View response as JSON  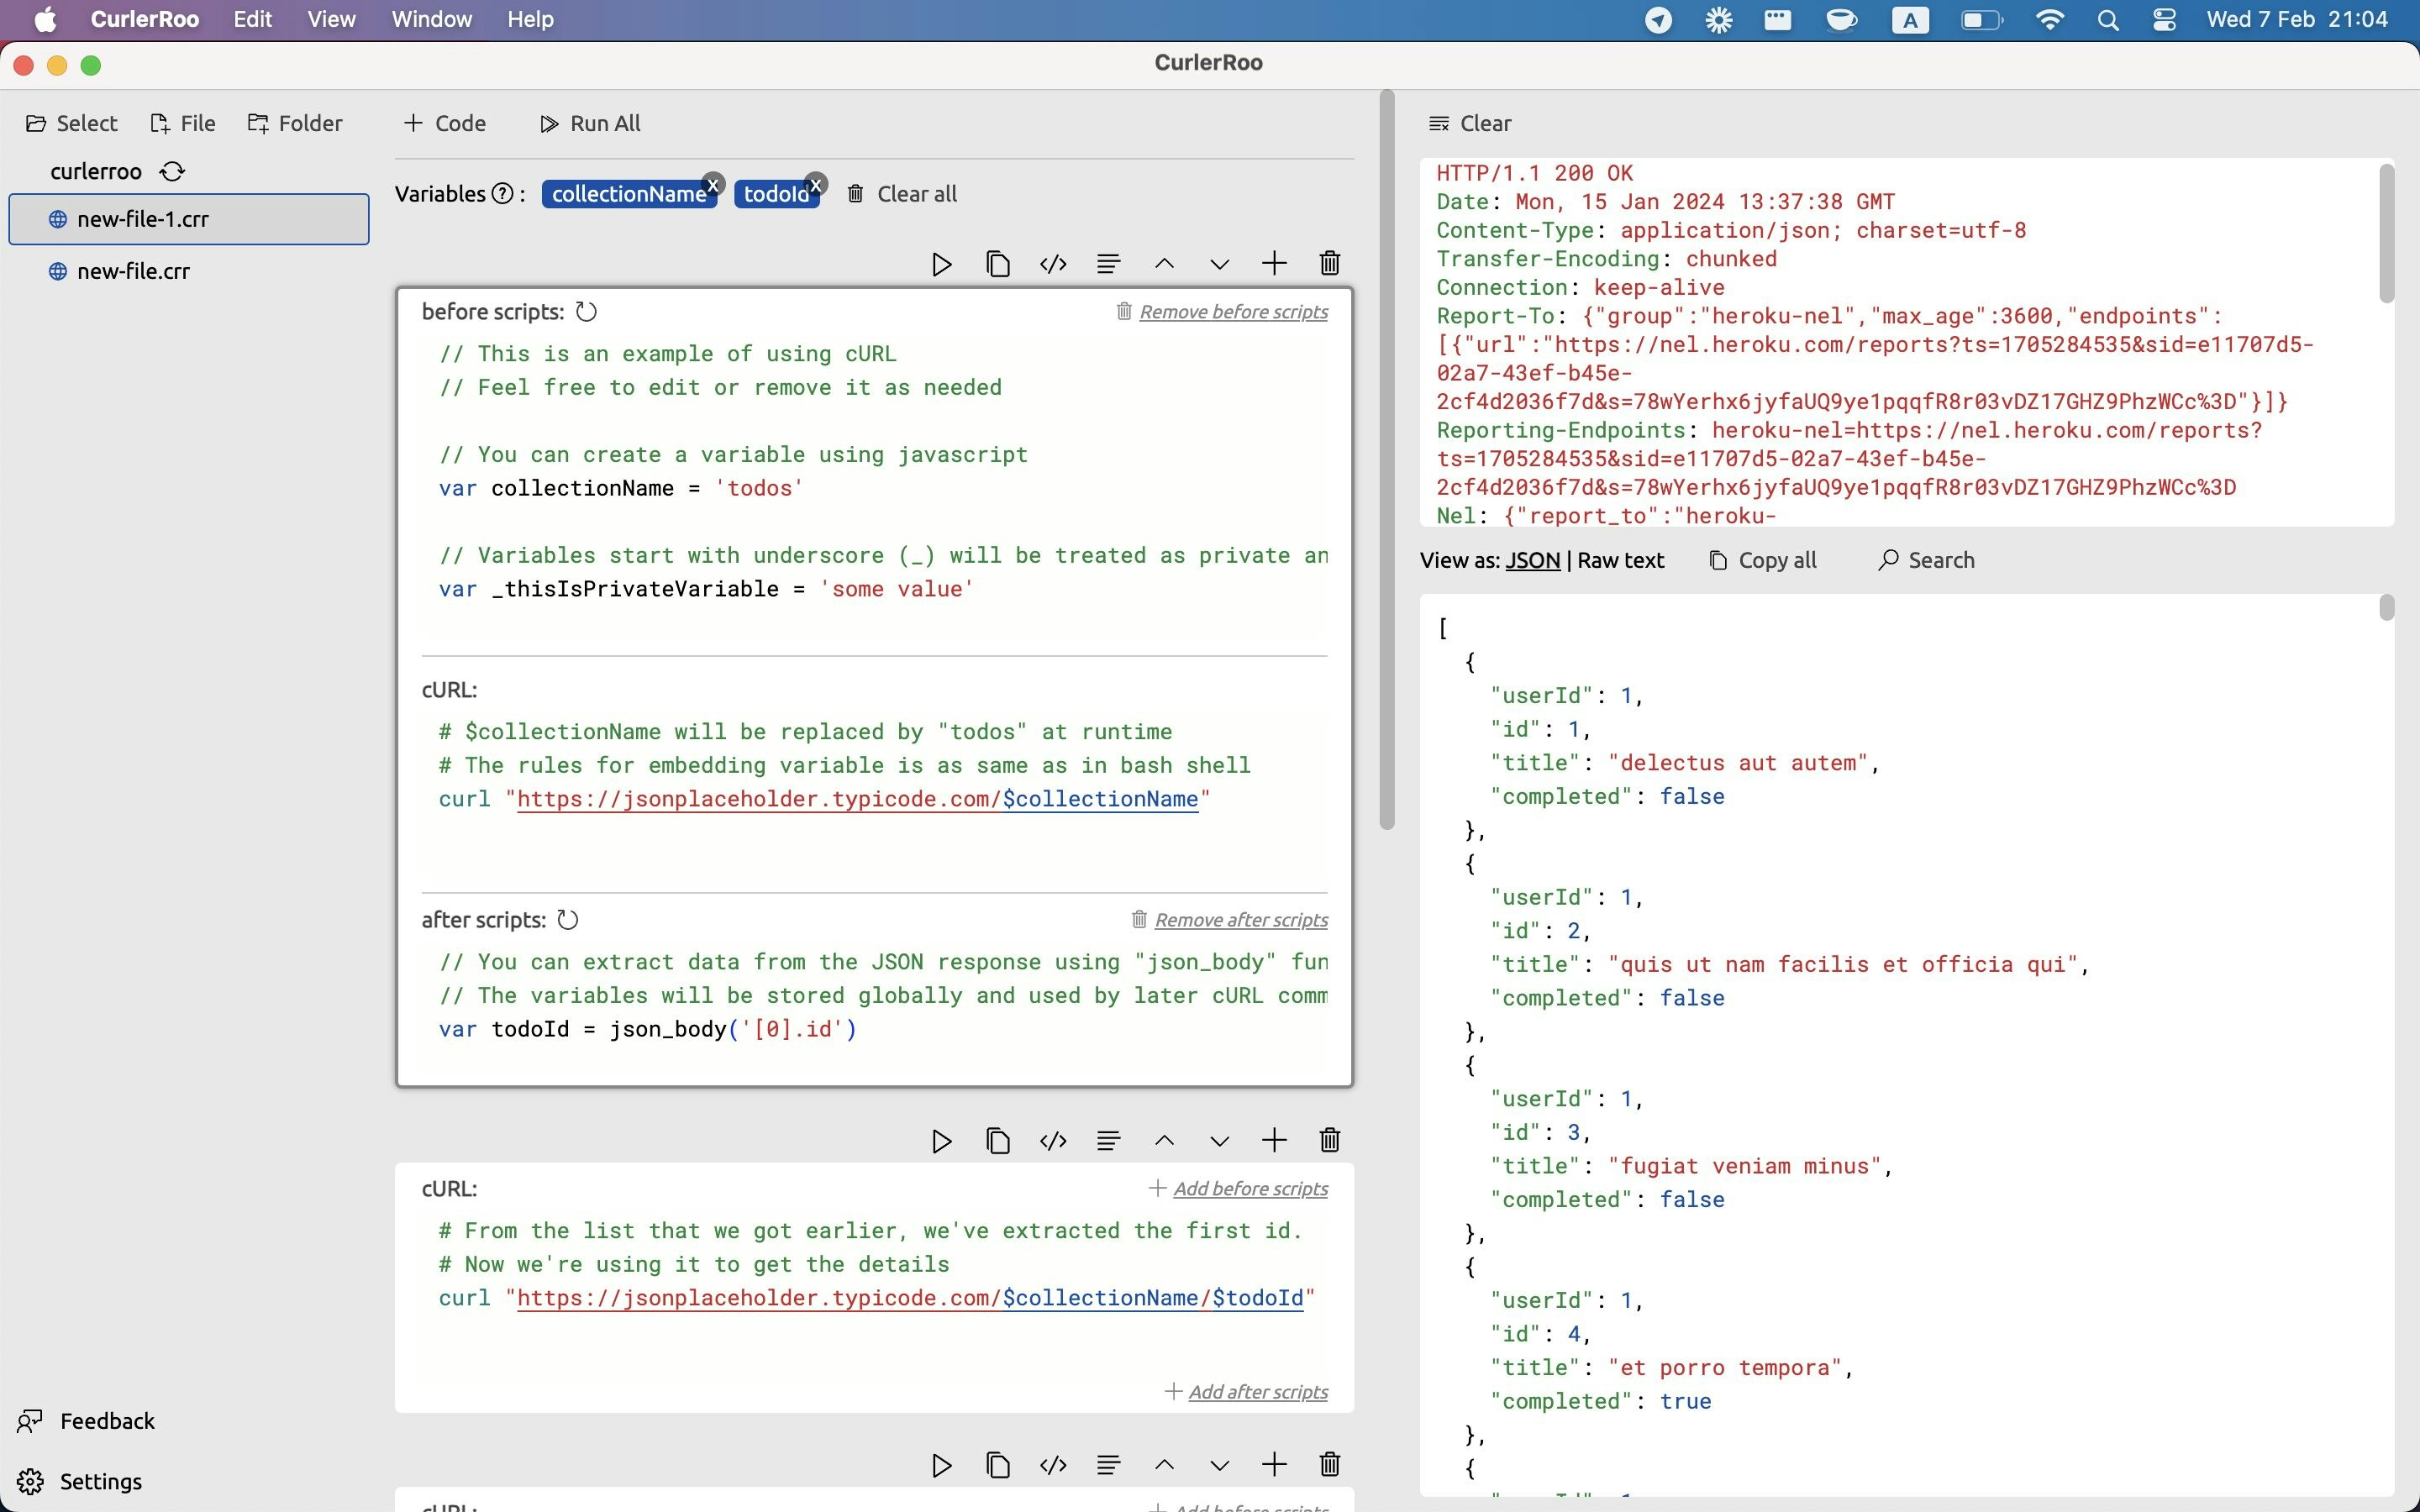point(1532,560)
